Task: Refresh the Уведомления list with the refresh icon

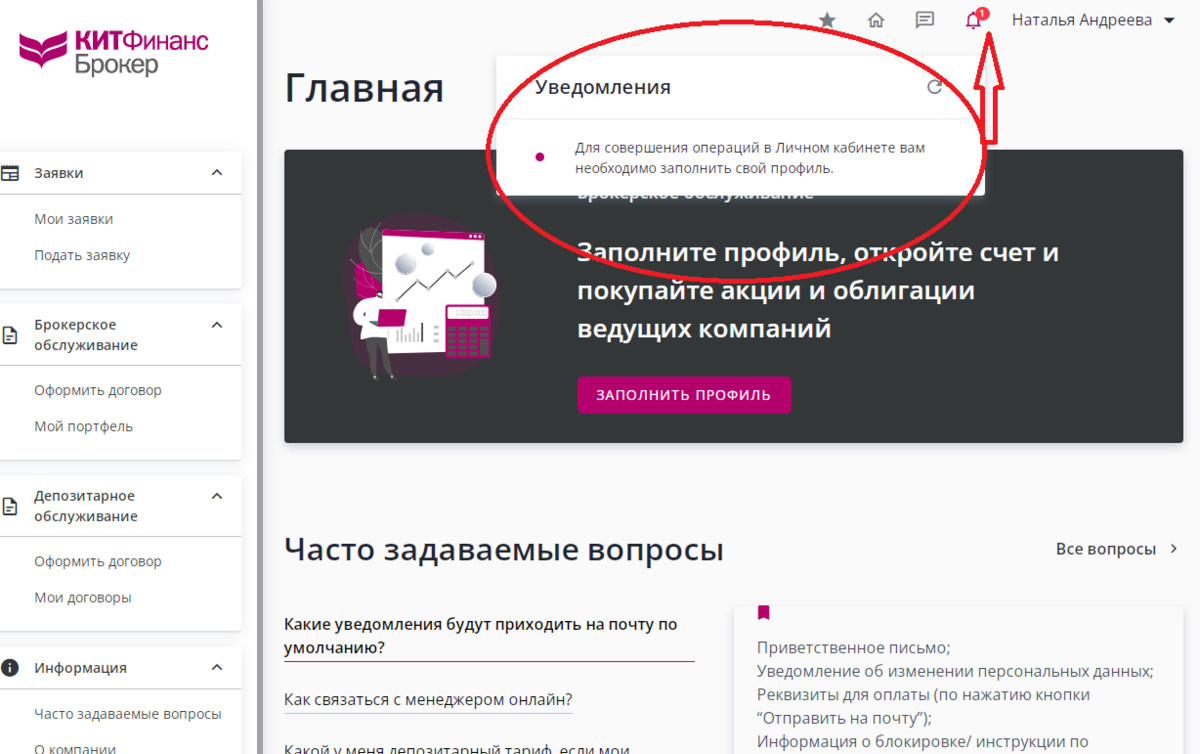Action: 935,87
